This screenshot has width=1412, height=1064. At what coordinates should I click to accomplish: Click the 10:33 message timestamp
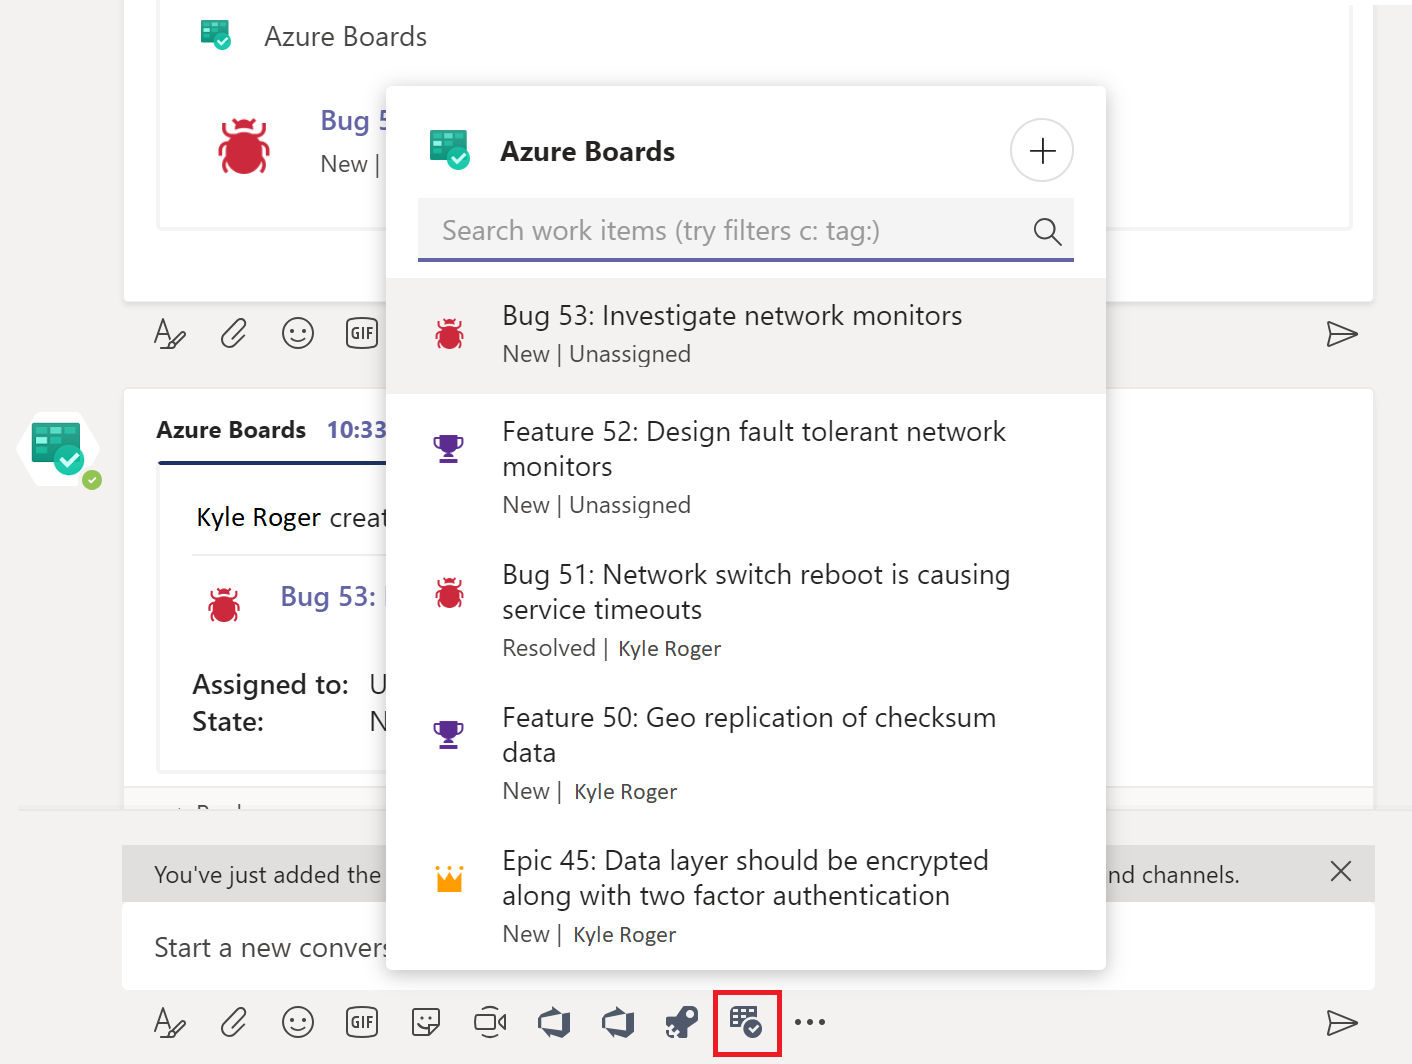356,430
